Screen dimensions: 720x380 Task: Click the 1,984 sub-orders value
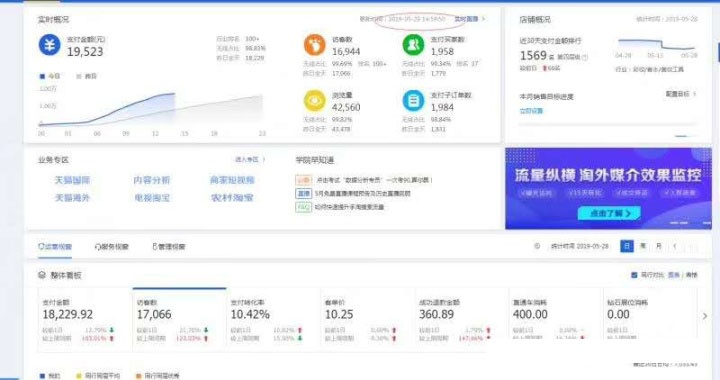coord(442,107)
